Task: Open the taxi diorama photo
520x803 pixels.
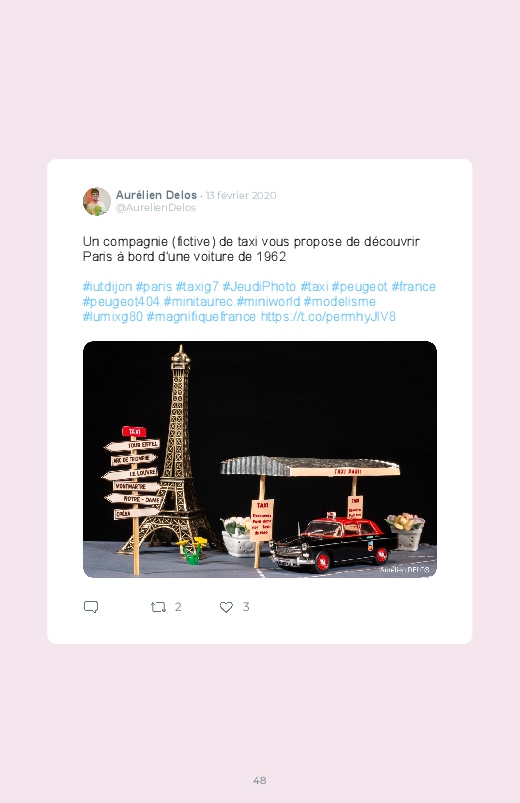Action: click(x=260, y=459)
